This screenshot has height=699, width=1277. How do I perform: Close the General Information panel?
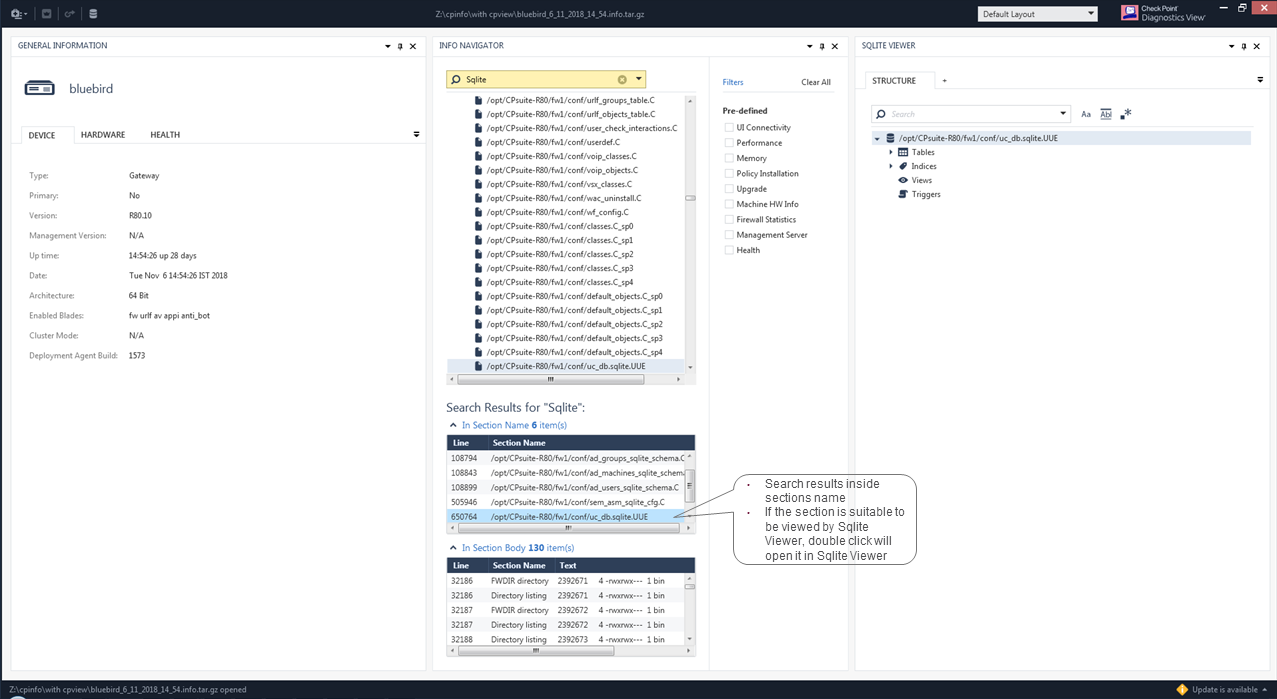[x=413, y=46]
